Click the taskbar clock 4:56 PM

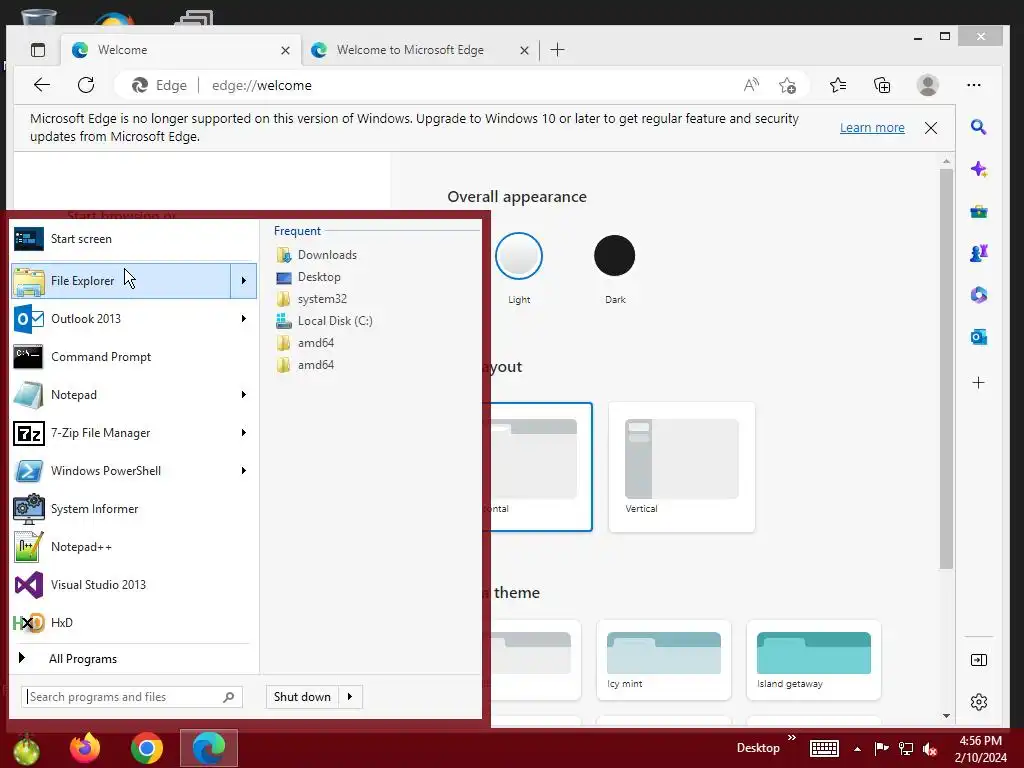(x=980, y=749)
